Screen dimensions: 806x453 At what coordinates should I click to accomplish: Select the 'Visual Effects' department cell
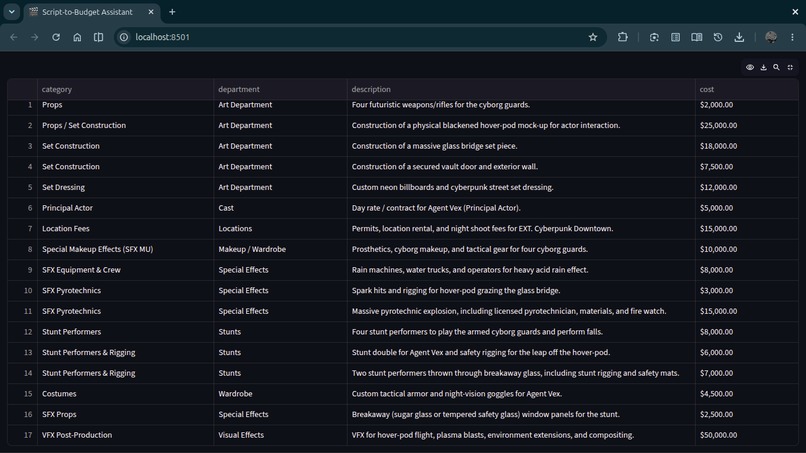[280, 434]
